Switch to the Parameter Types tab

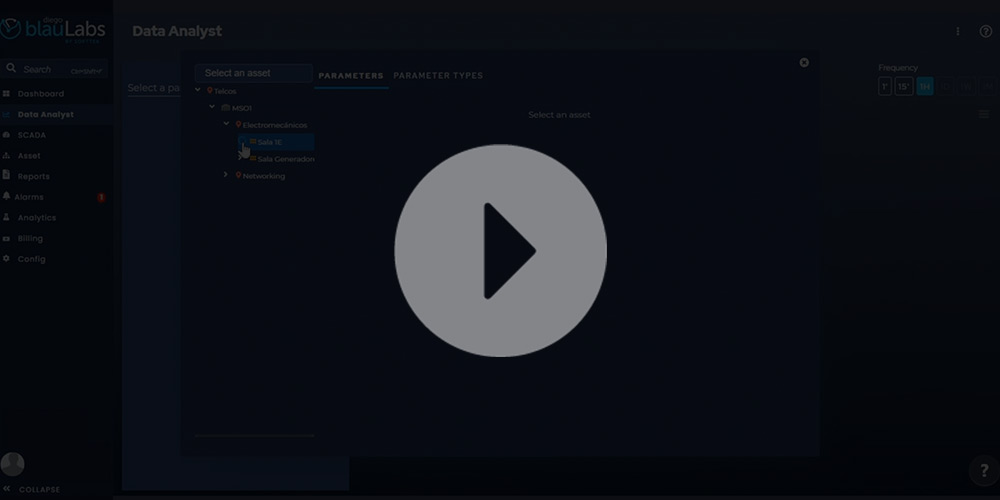pos(438,76)
